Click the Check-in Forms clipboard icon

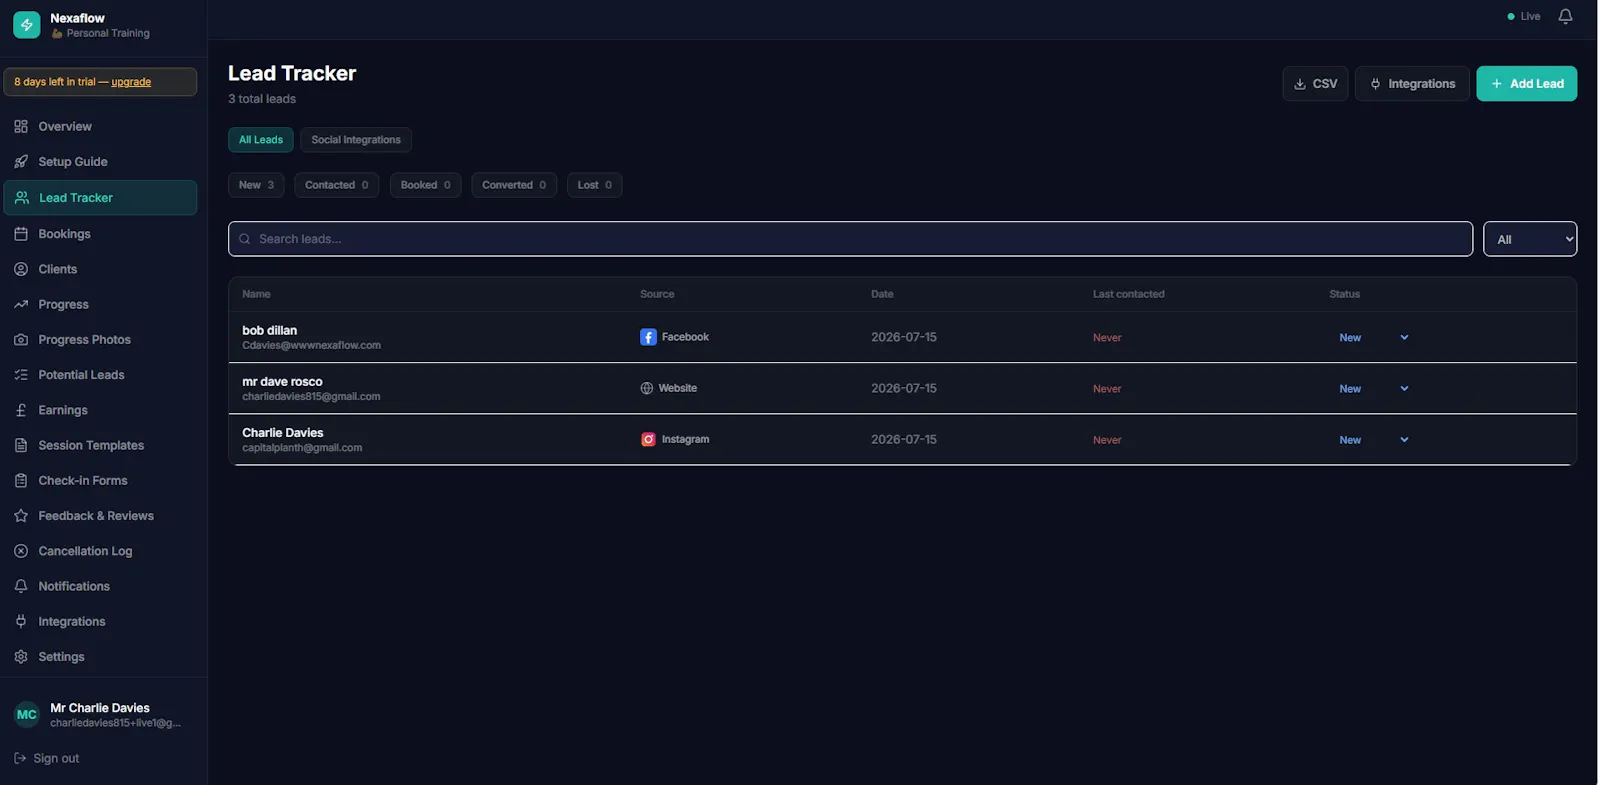coord(21,480)
